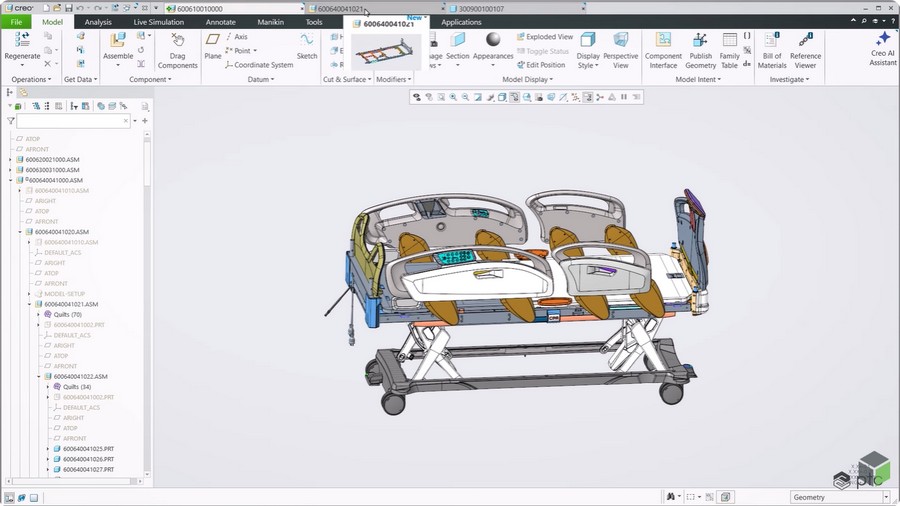The width and height of the screenshot is (900, 506).
Task: Open the search options dropdown arrow
Action: [135, 120]
